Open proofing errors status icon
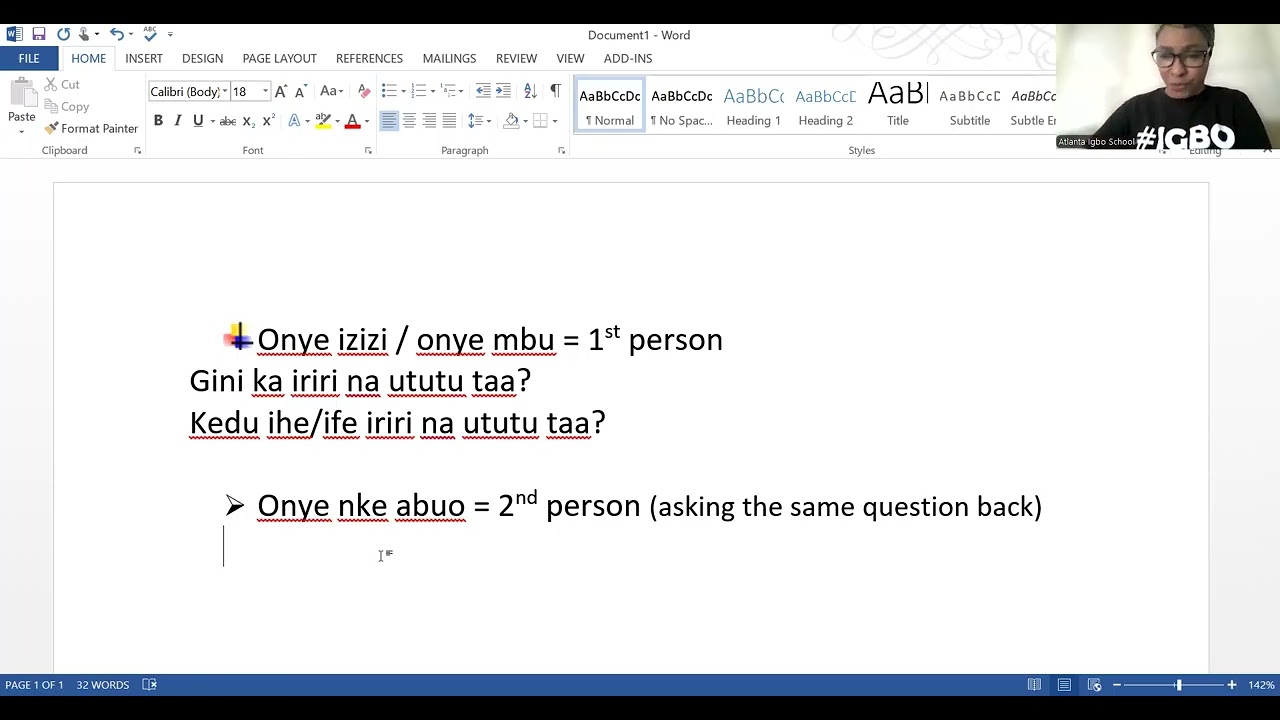 (x=149, y=685)
